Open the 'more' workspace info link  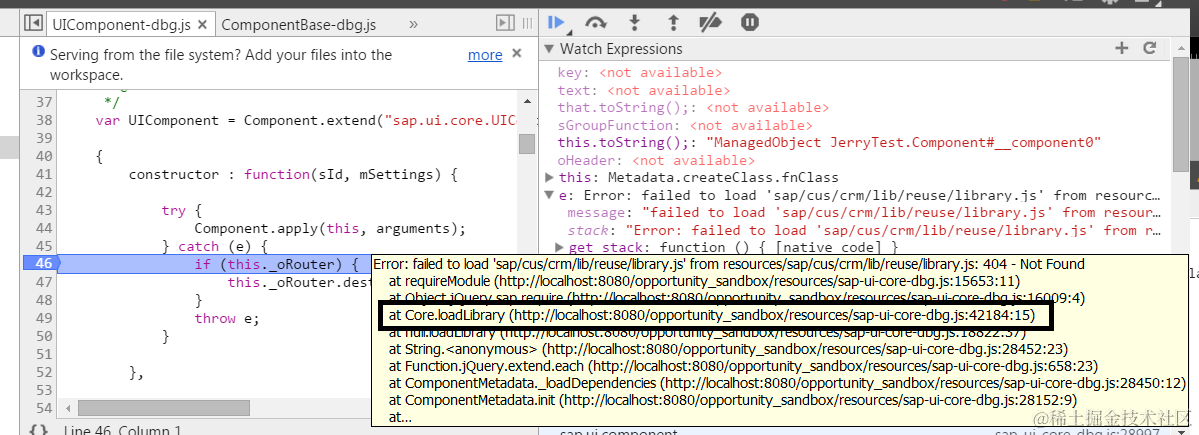point(485,55)
